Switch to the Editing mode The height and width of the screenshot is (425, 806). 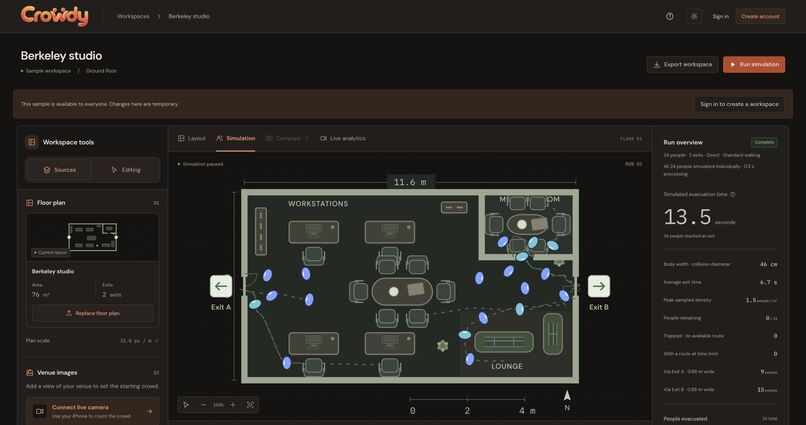point(126,170)
